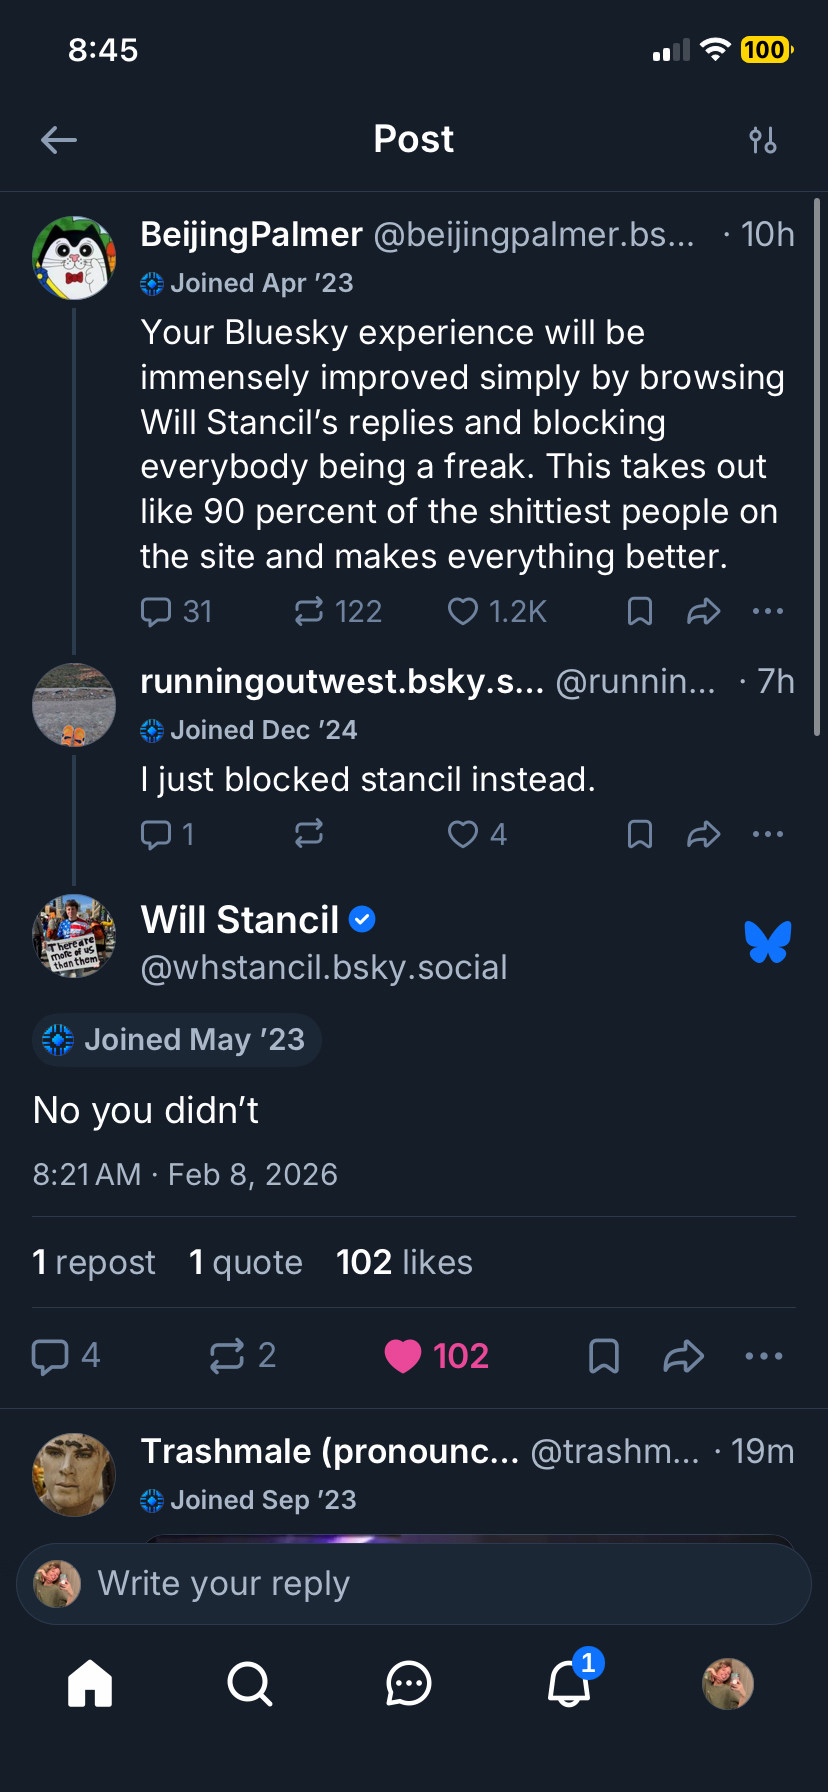Like BeijingPalmer's post
Screen dimensions: 828x1792
pos(463,611)
